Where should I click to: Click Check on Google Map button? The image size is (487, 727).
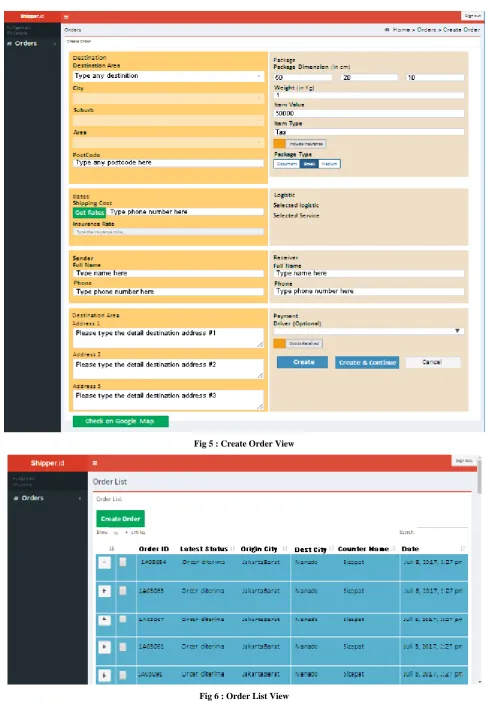[121, 421]
